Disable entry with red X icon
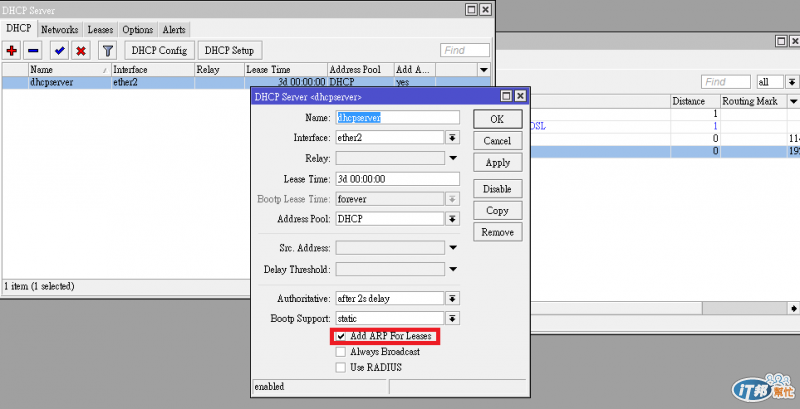Image resolution: width=800 pixels, height=409 pixels. pyautogui.click(x=81, y=50)
